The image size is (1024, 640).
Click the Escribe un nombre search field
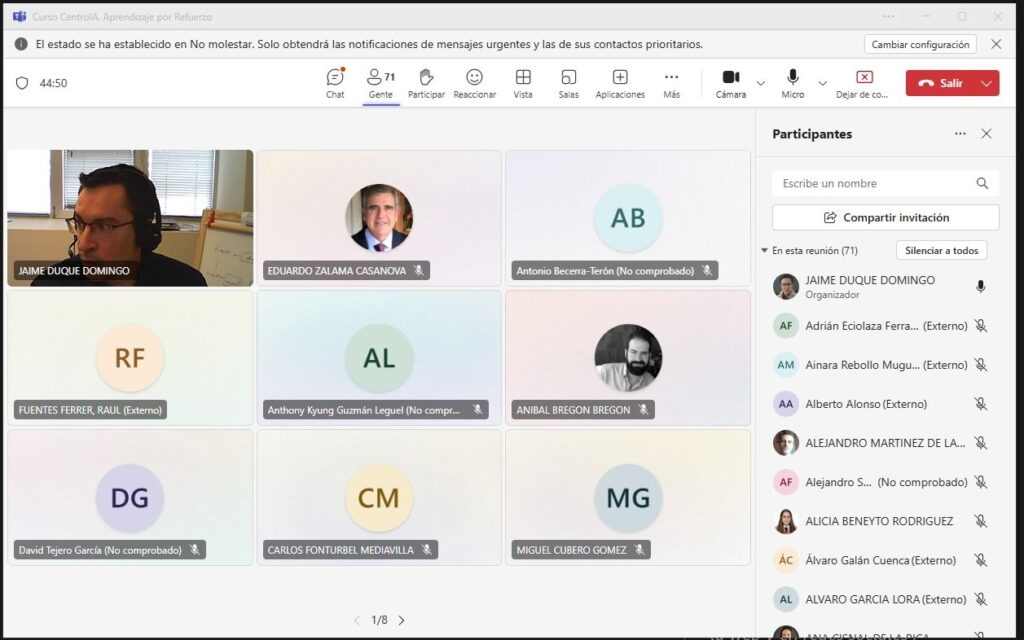(x=885, y=184)
